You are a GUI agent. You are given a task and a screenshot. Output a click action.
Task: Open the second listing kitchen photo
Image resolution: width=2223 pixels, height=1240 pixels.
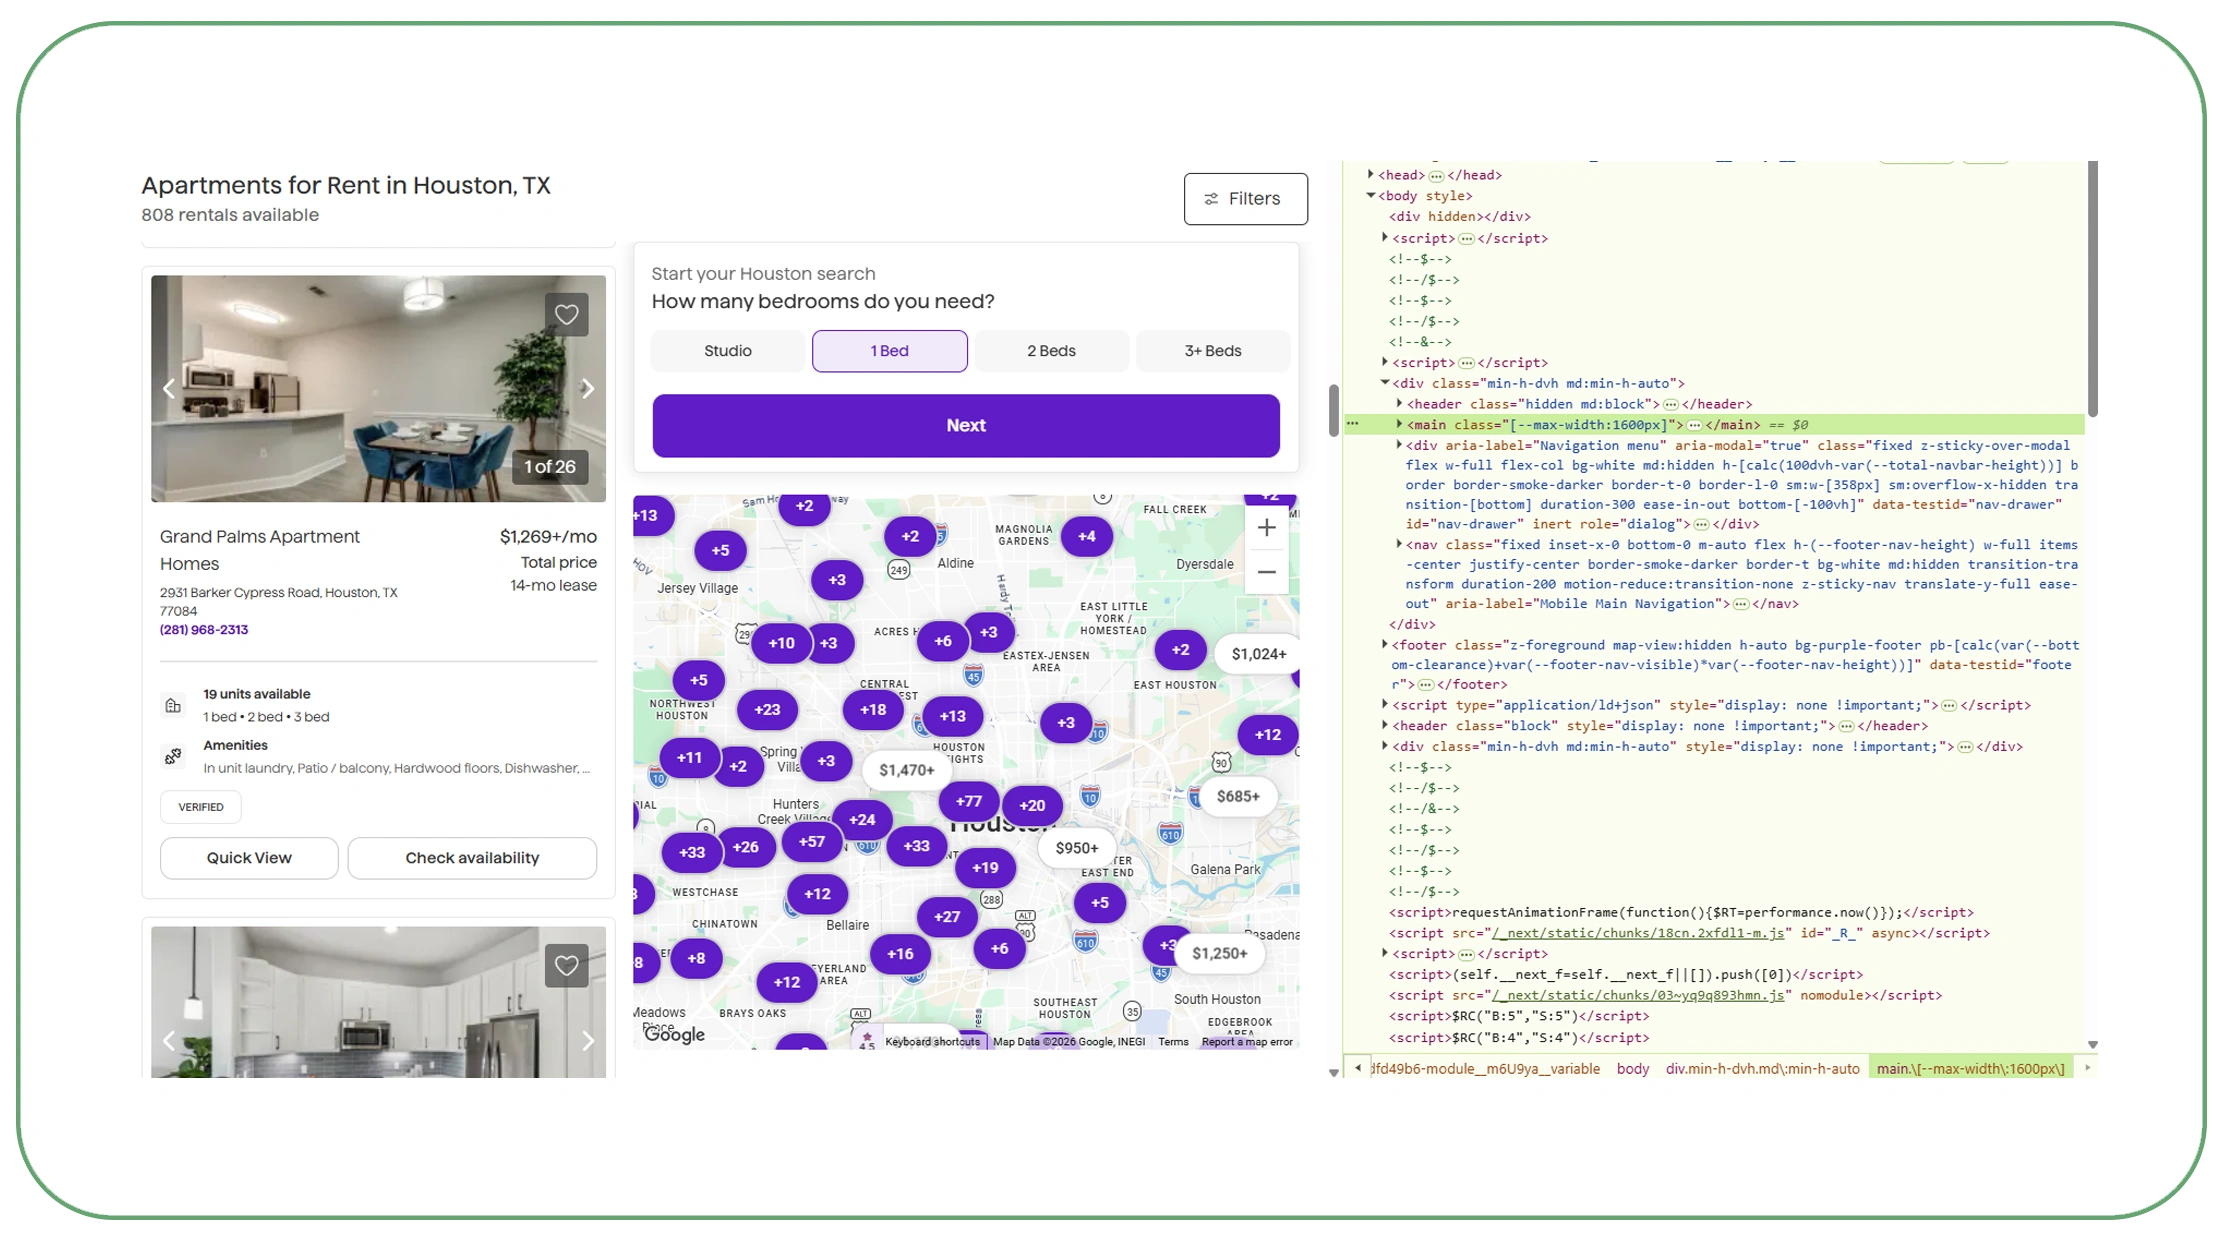[x=378, y=1002]
